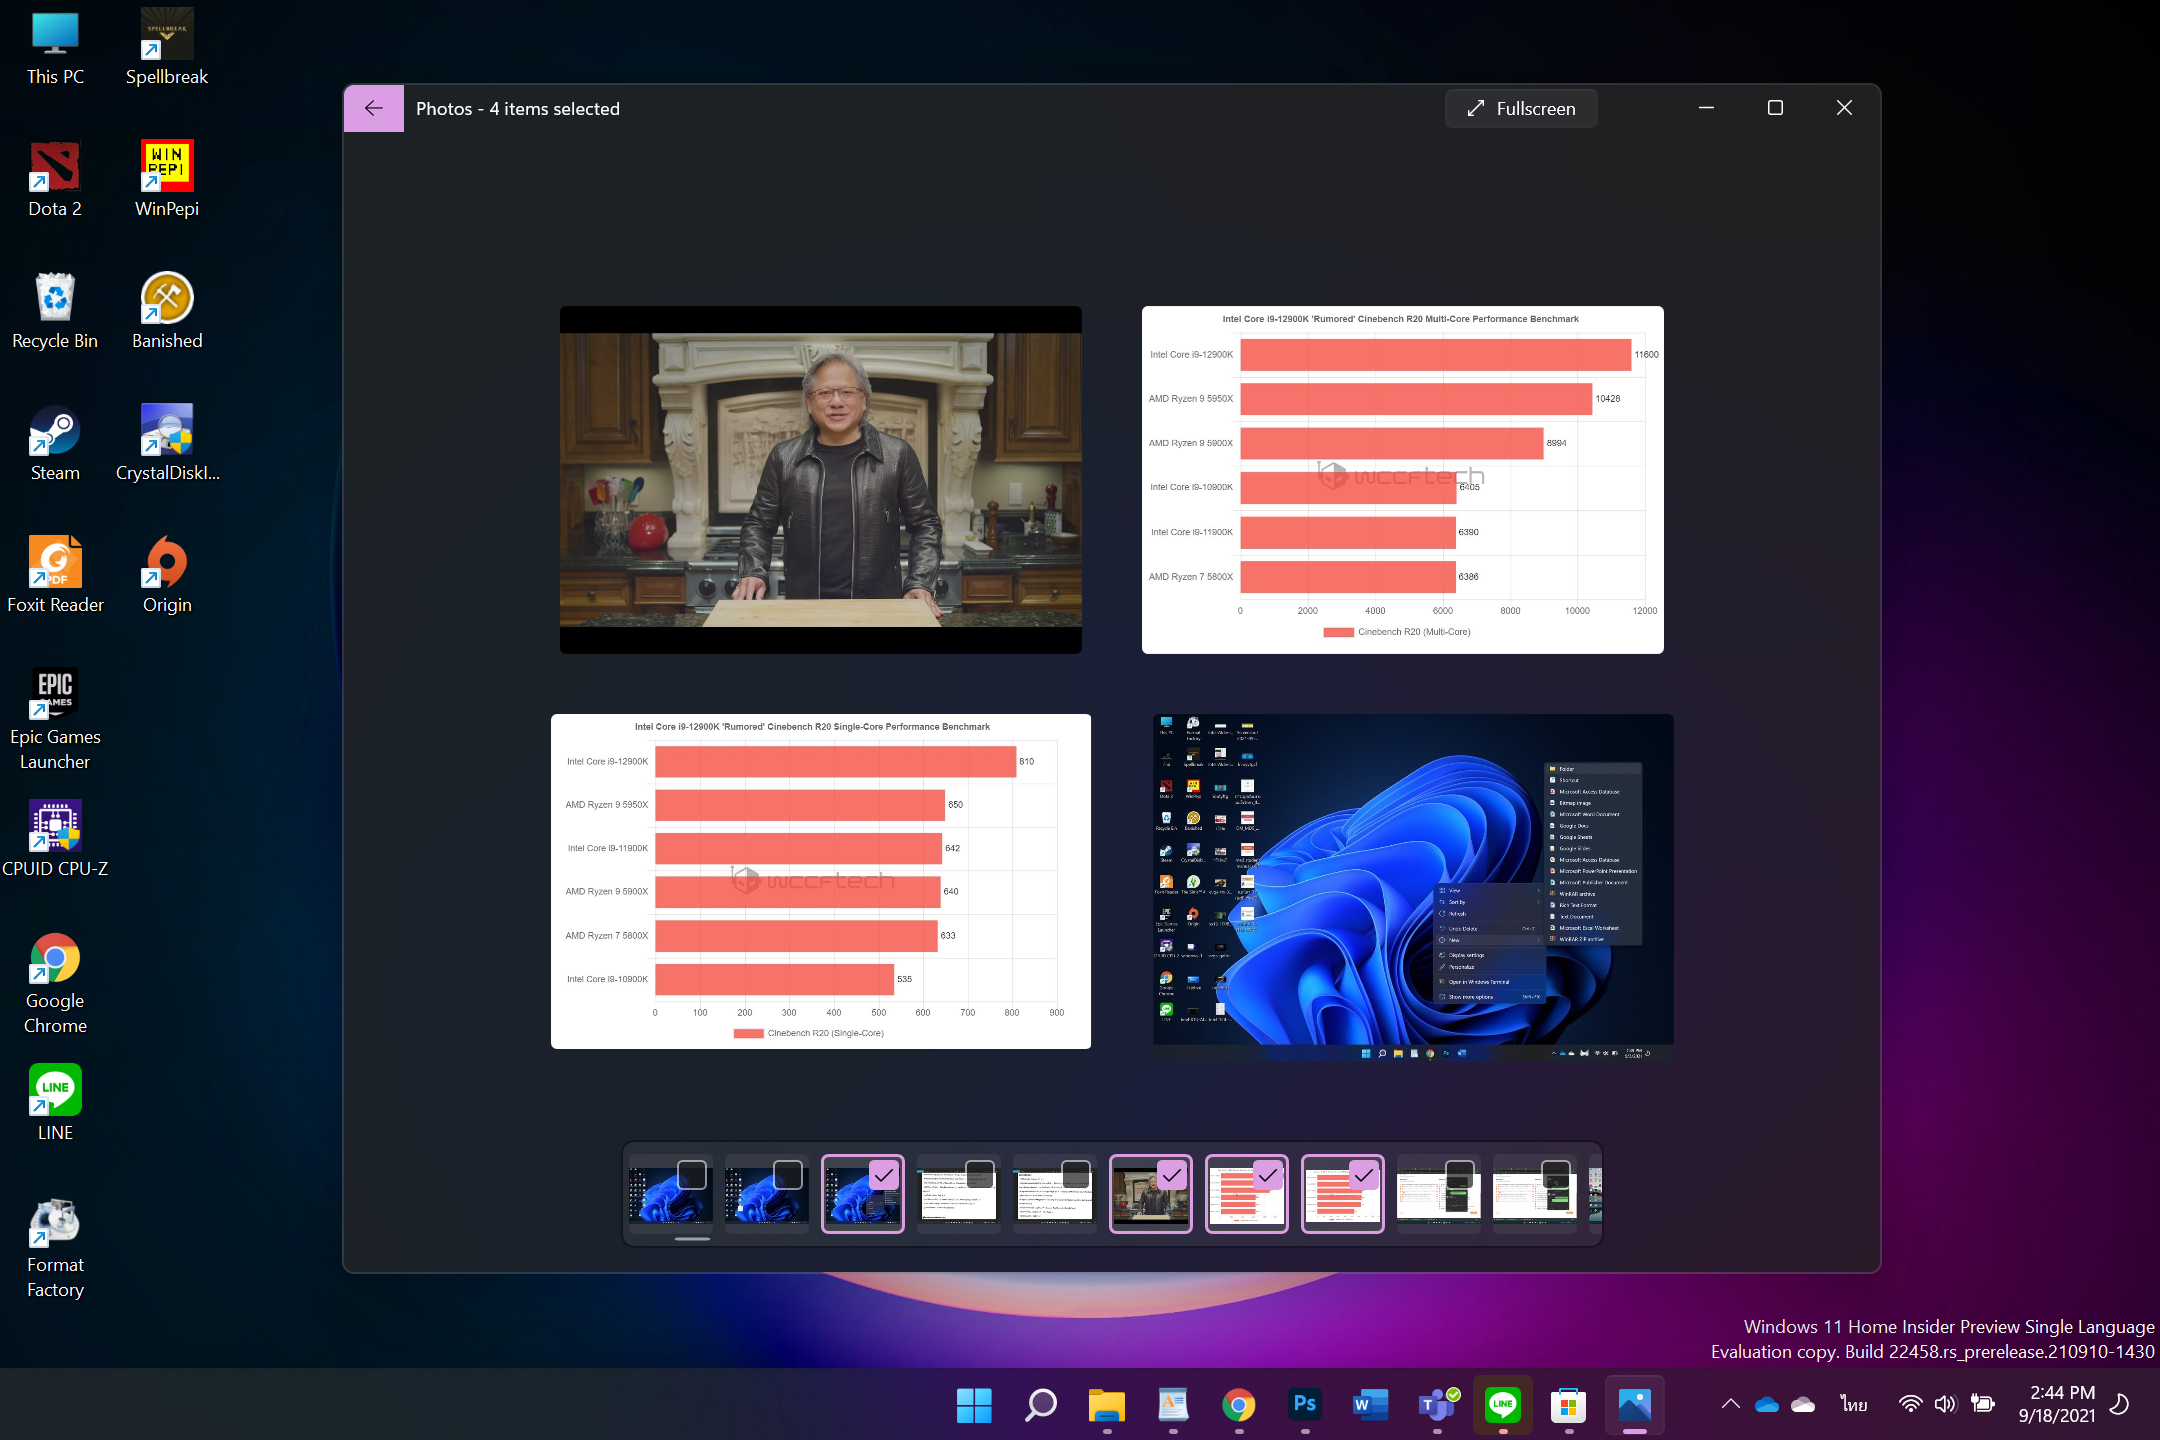The image size is (2160, 1440).
Task: Open Wi-Fi network tray icon
Action: click(x=1910, y=1404)
